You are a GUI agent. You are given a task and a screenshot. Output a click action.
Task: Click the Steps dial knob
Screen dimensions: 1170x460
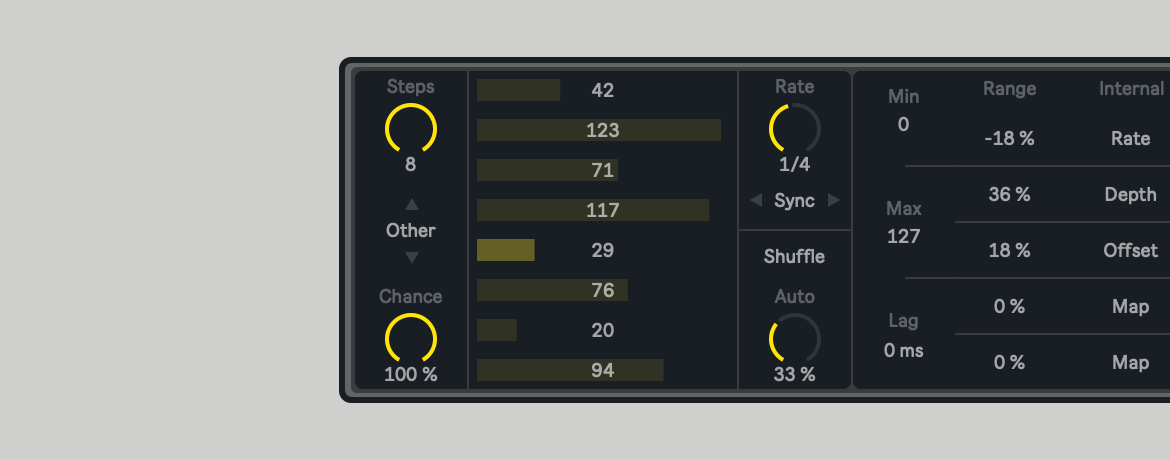pos(411,129)
